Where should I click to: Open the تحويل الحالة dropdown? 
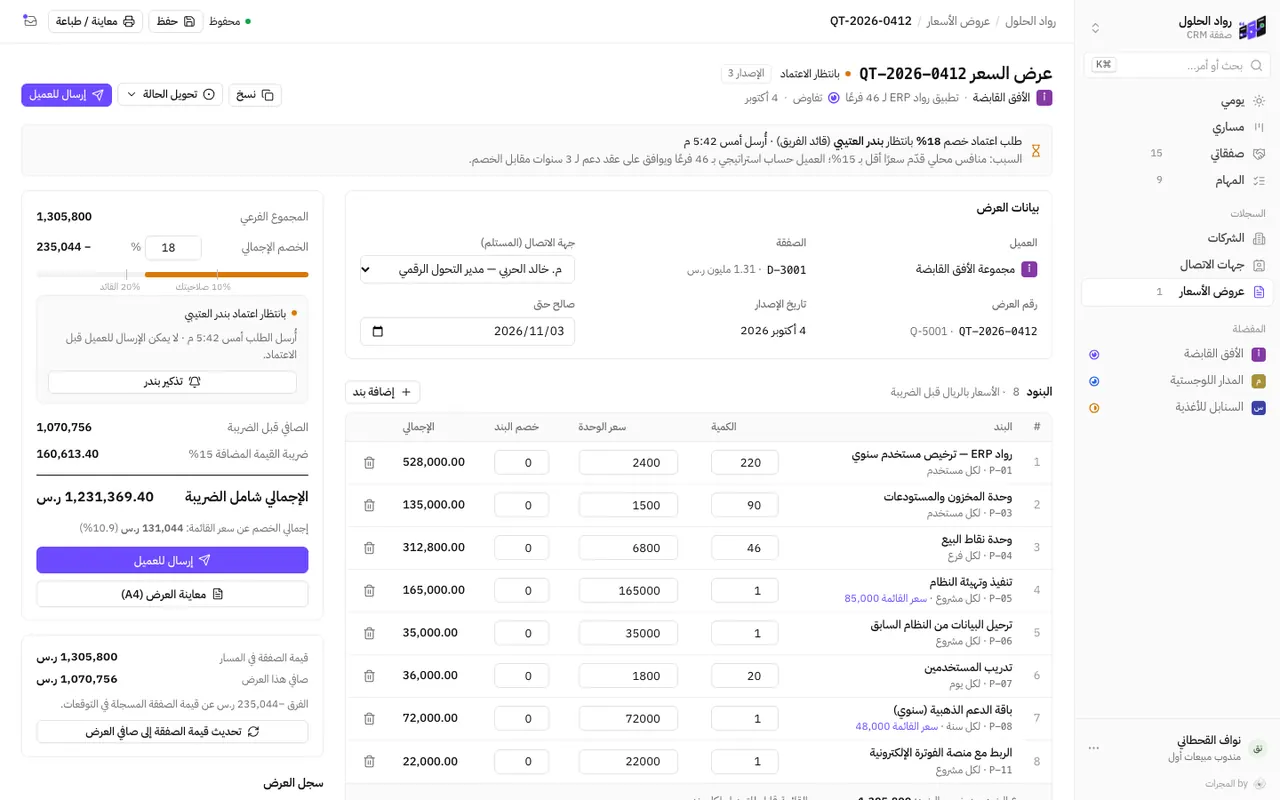click(170, 95)
